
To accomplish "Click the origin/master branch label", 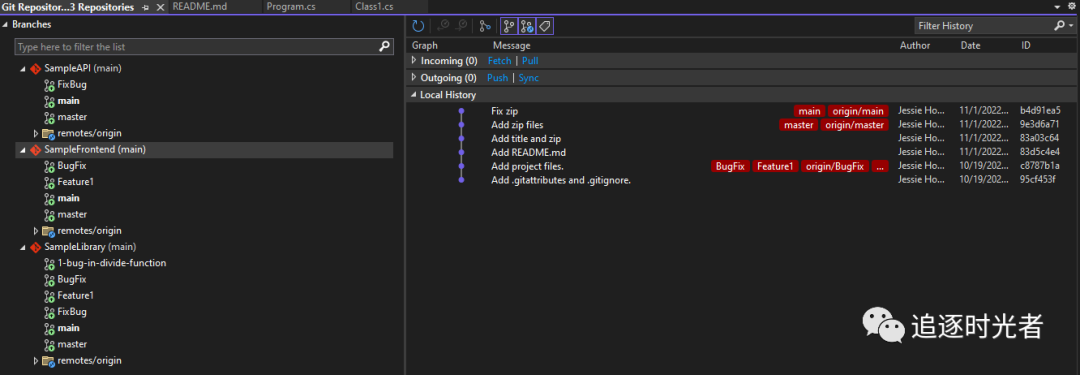I will tap(854, 125).
